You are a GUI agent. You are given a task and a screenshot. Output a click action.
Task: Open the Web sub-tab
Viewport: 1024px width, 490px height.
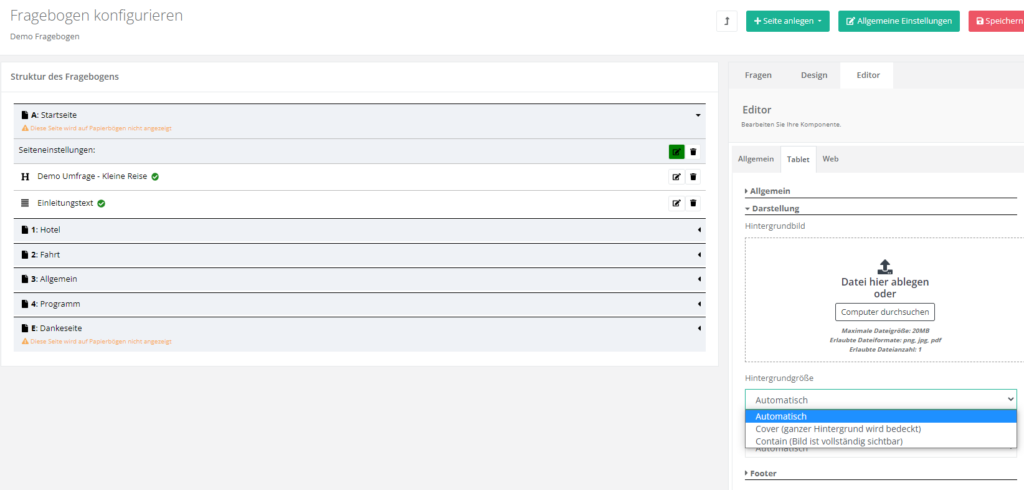tap(830, 159)
